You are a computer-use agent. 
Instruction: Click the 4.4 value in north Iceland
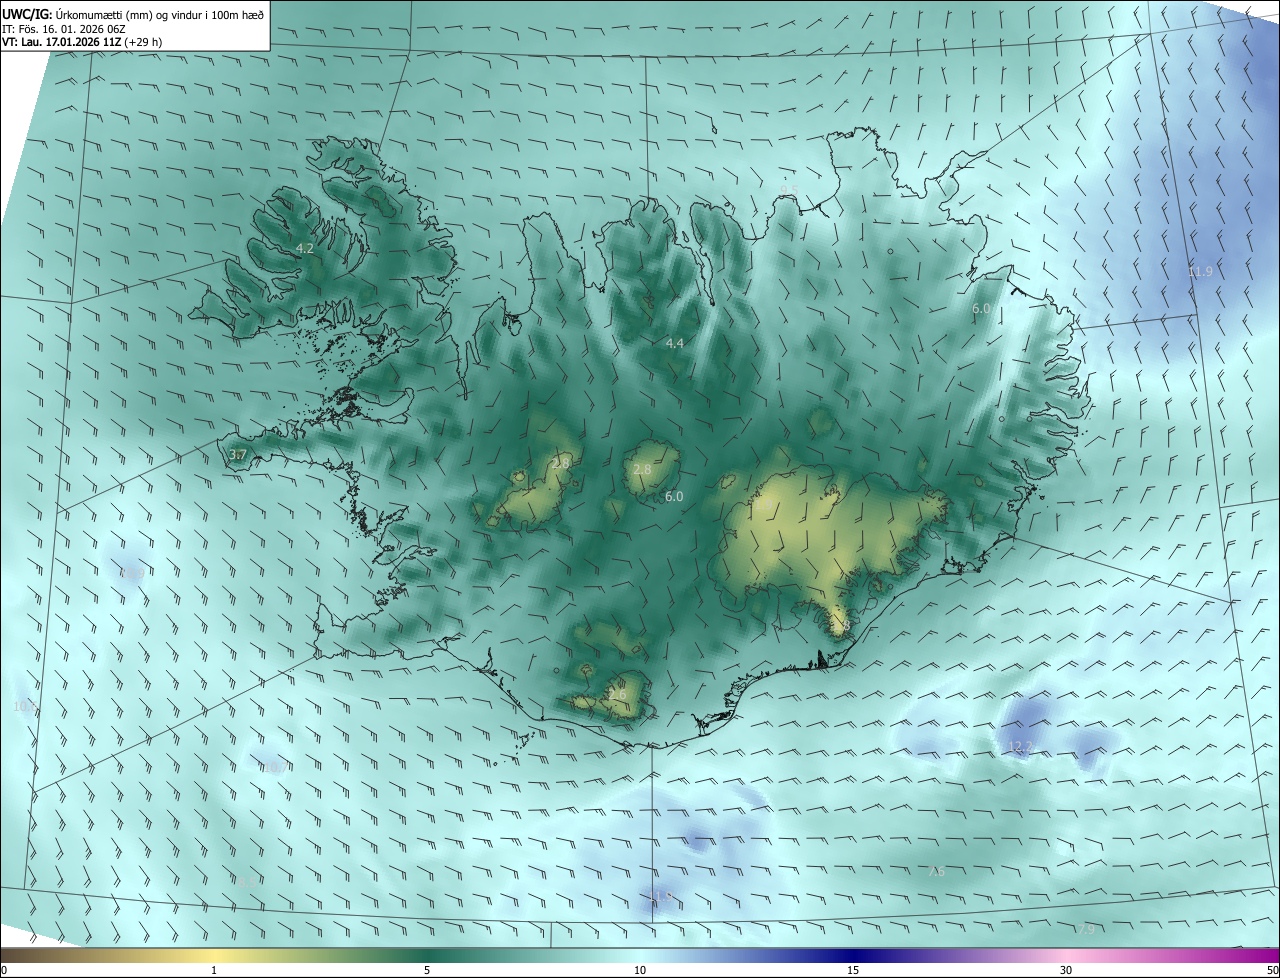tap(675, 343)
